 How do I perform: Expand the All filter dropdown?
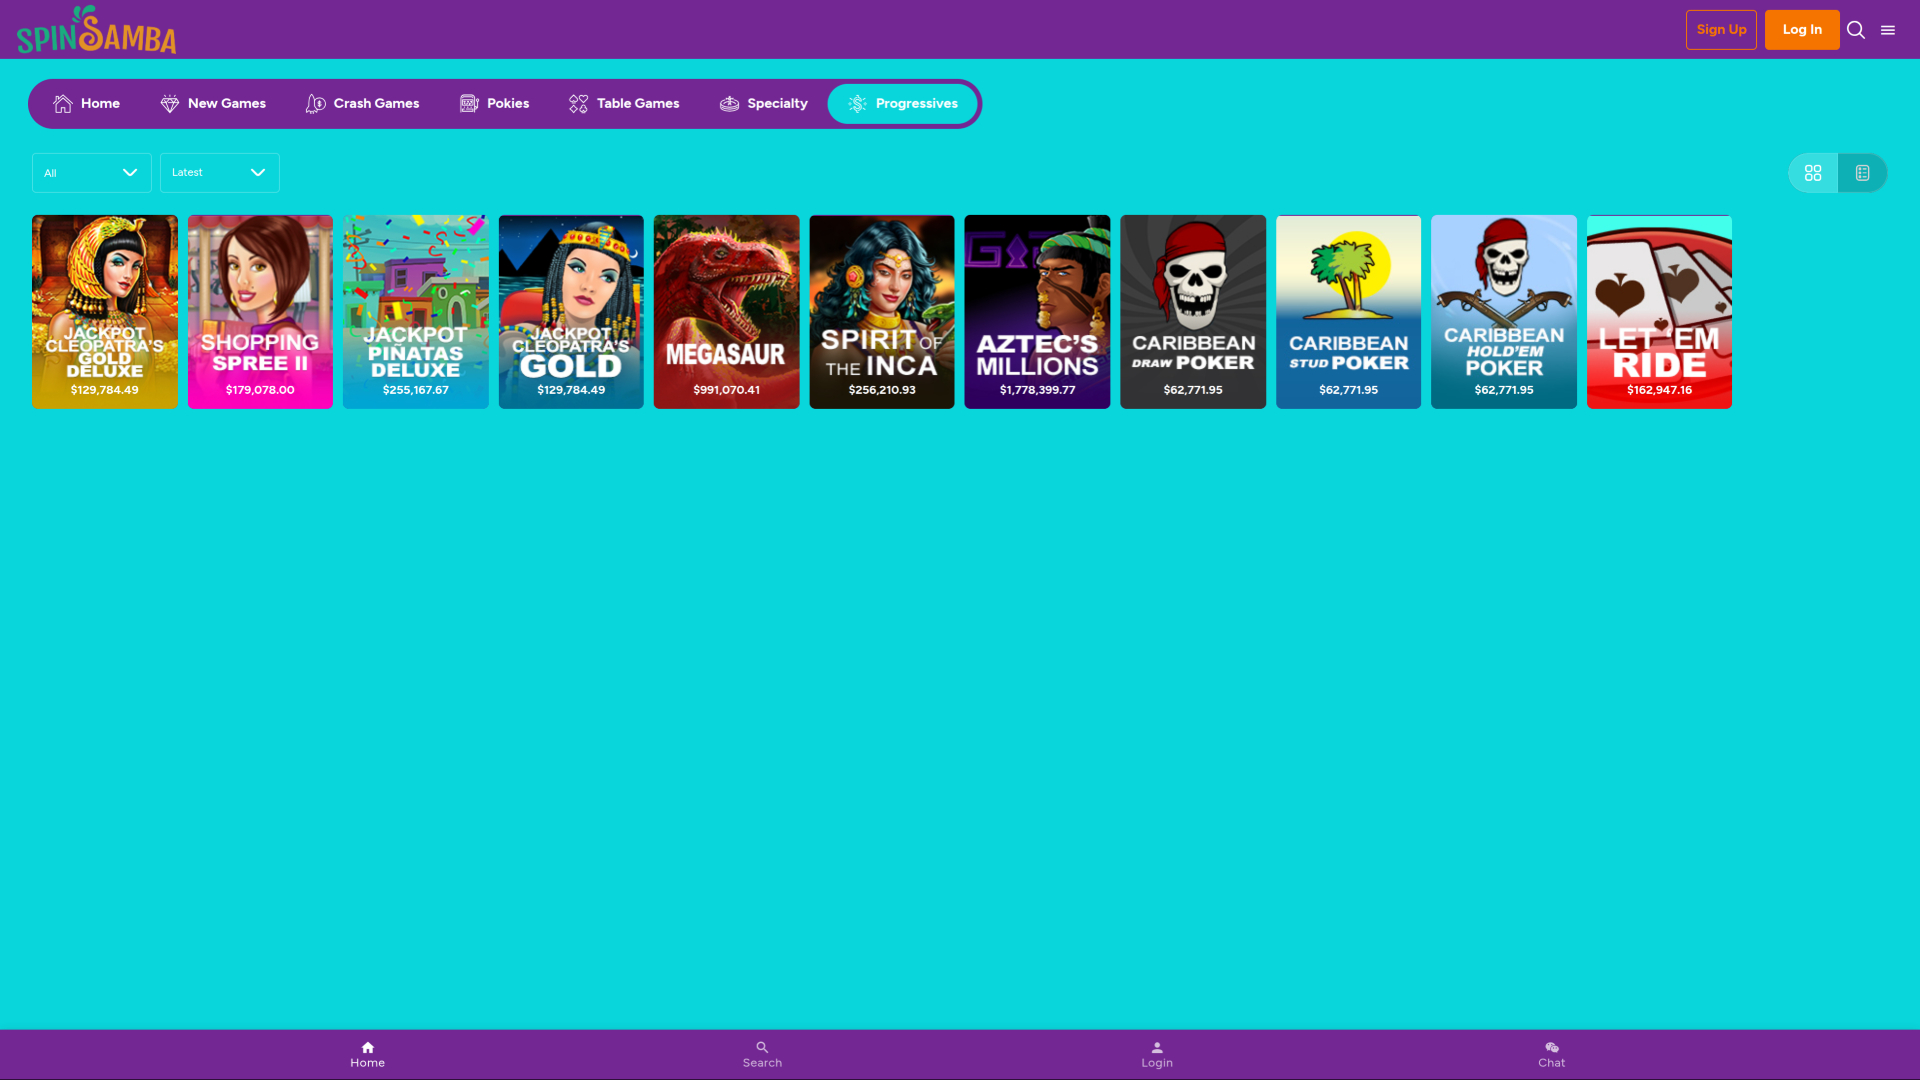[x=91, y=173]
